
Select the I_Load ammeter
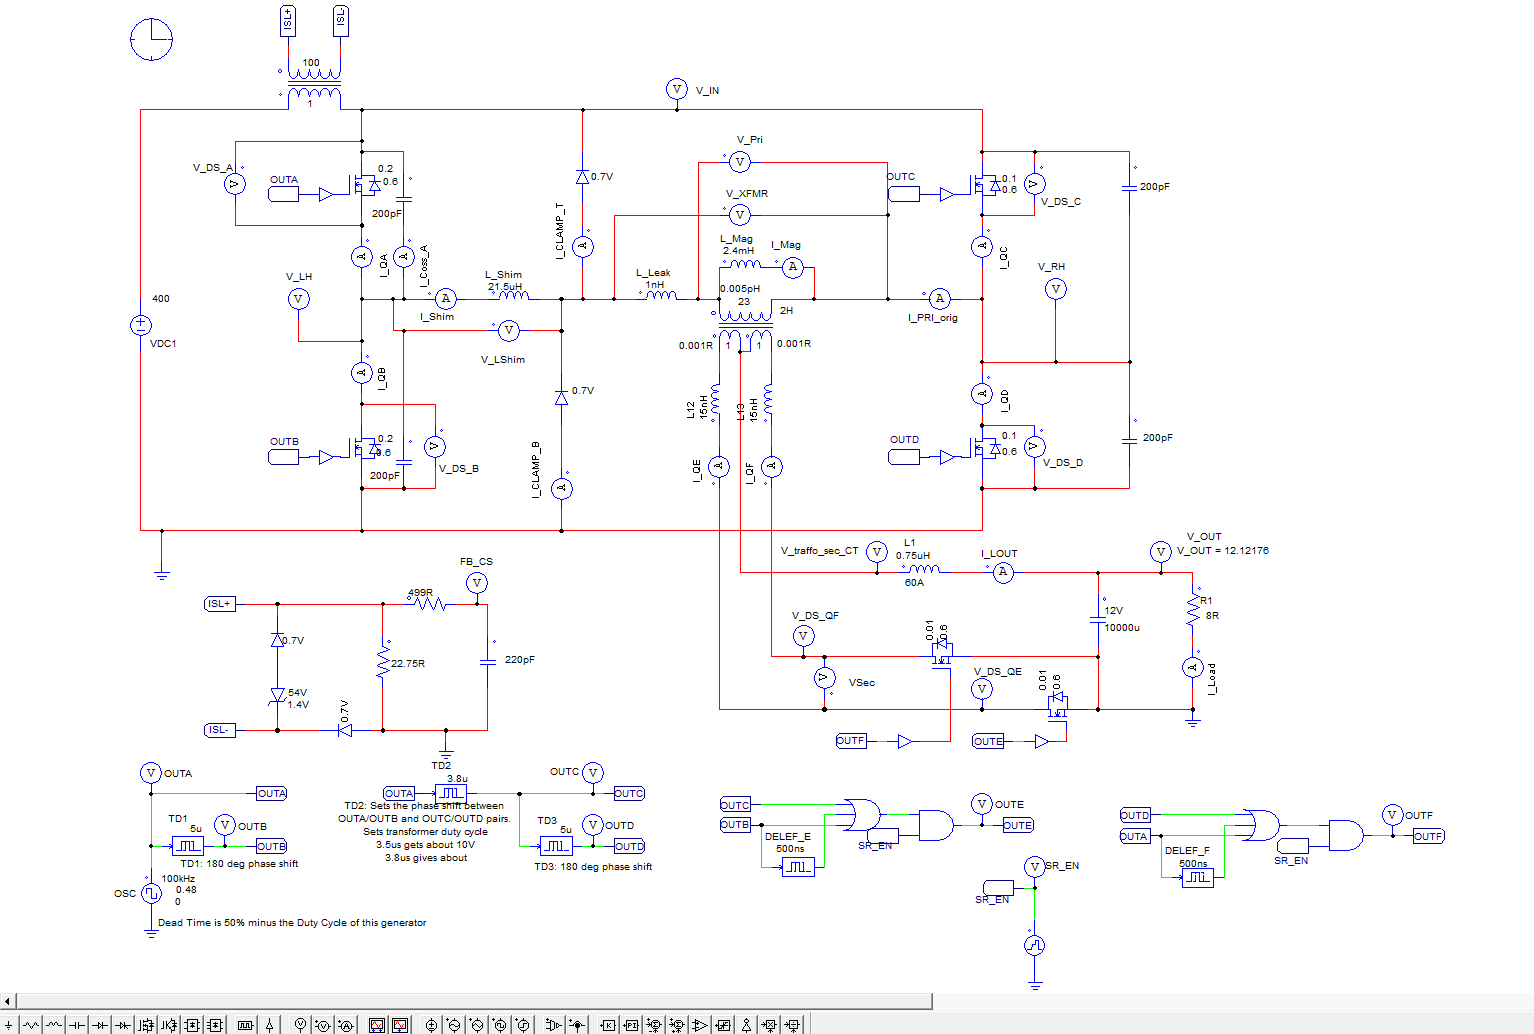coord(1193,667)
